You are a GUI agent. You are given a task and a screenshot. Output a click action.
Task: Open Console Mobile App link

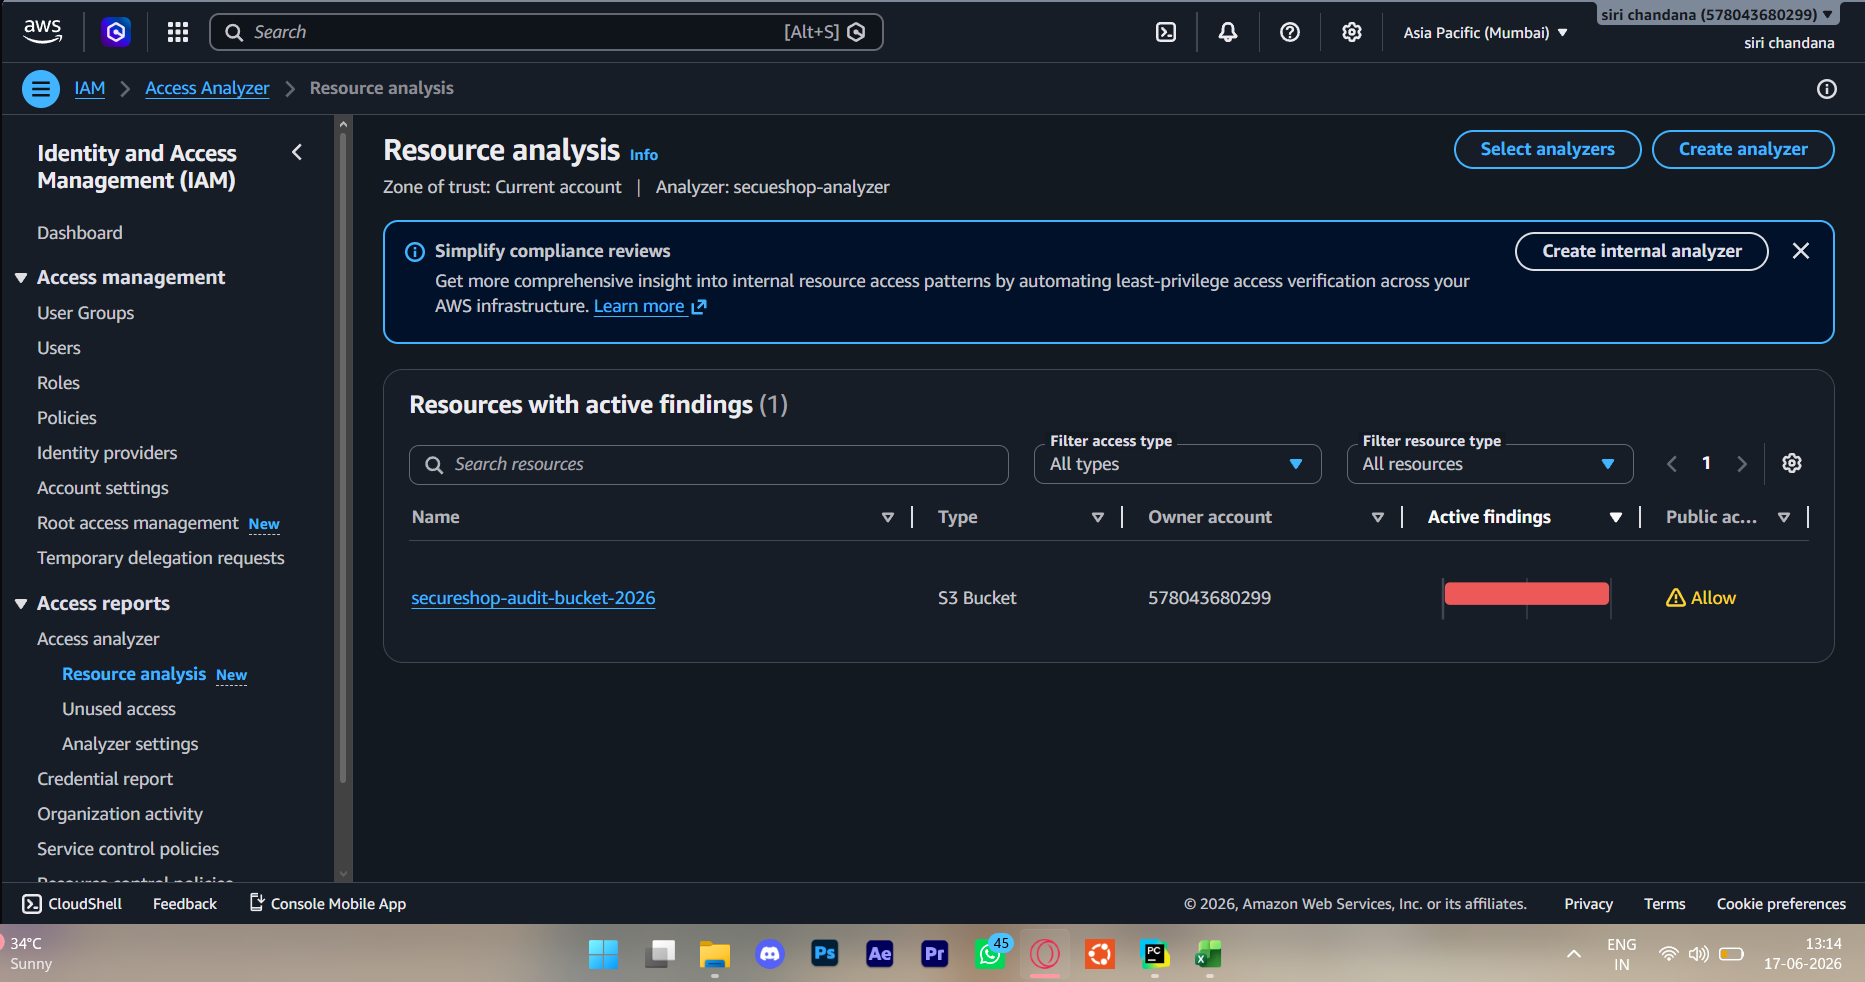[327, 904]
